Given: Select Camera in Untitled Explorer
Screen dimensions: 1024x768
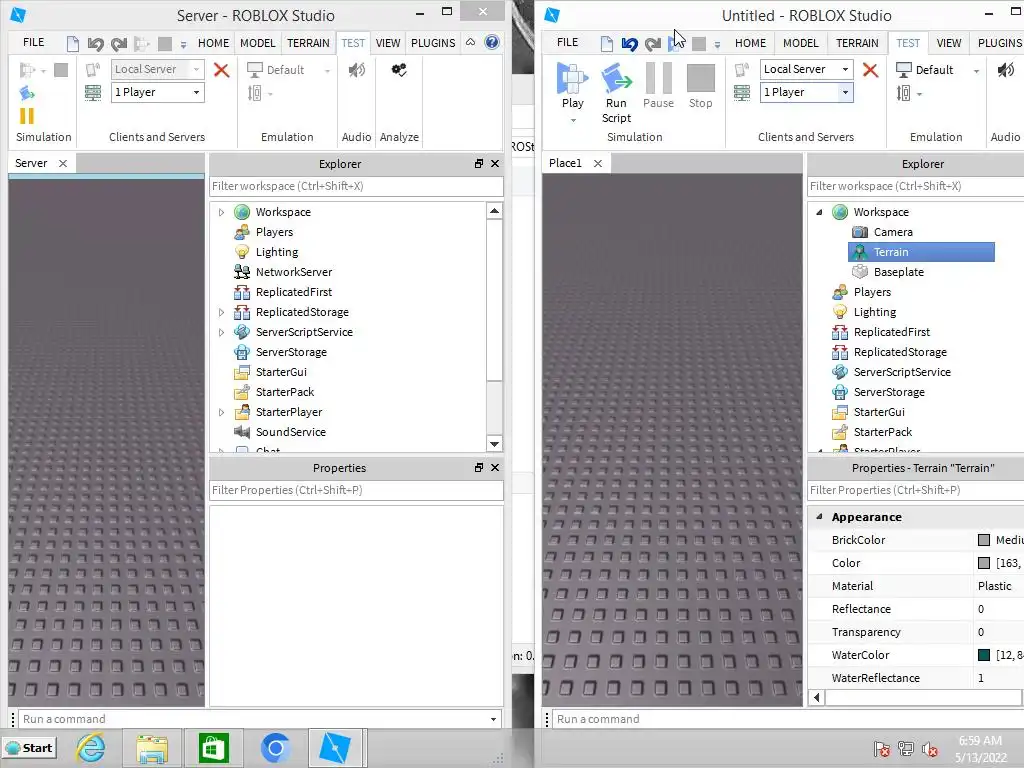Looking at the screenshot, I should (x=893, y=232).
